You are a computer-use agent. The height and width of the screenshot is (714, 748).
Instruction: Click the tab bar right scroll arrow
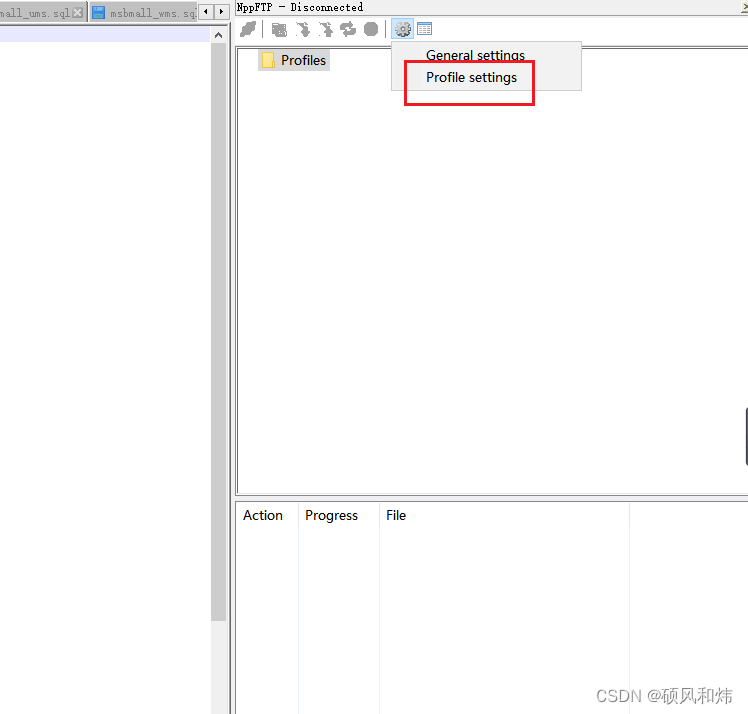(x=221, y=11)
